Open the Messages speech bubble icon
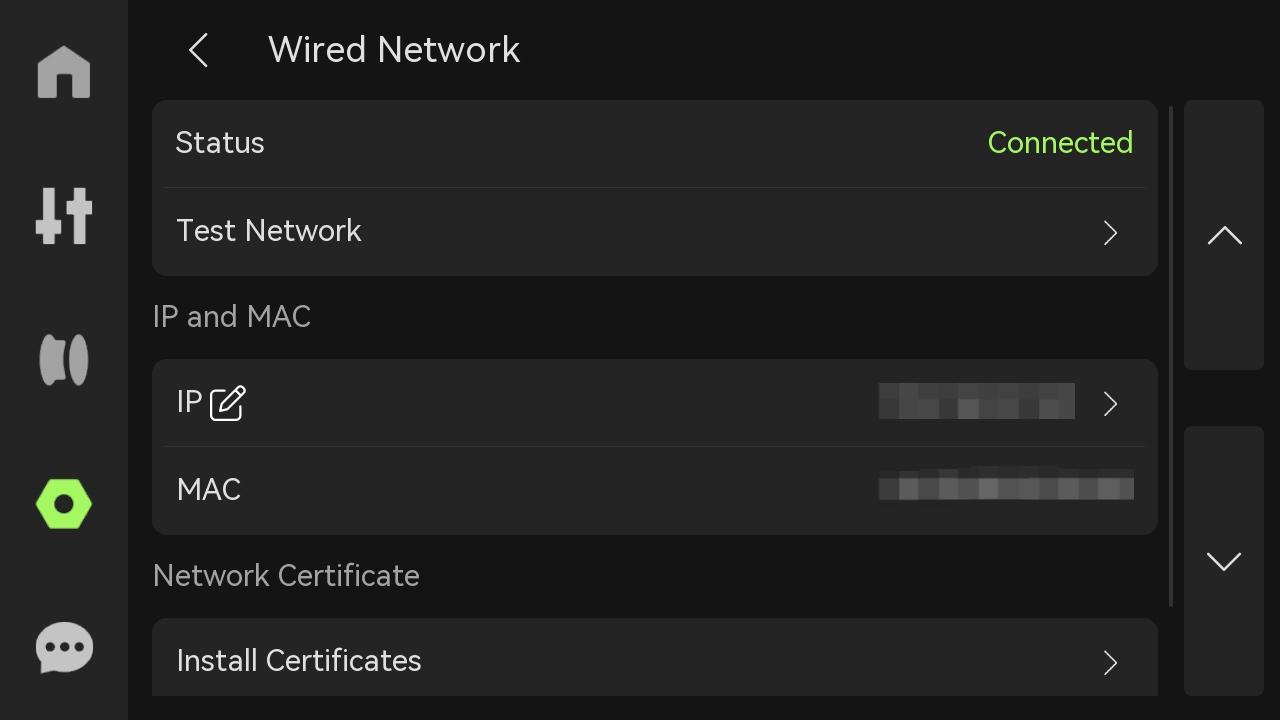The image size is (1280, 720). (64, 648)
